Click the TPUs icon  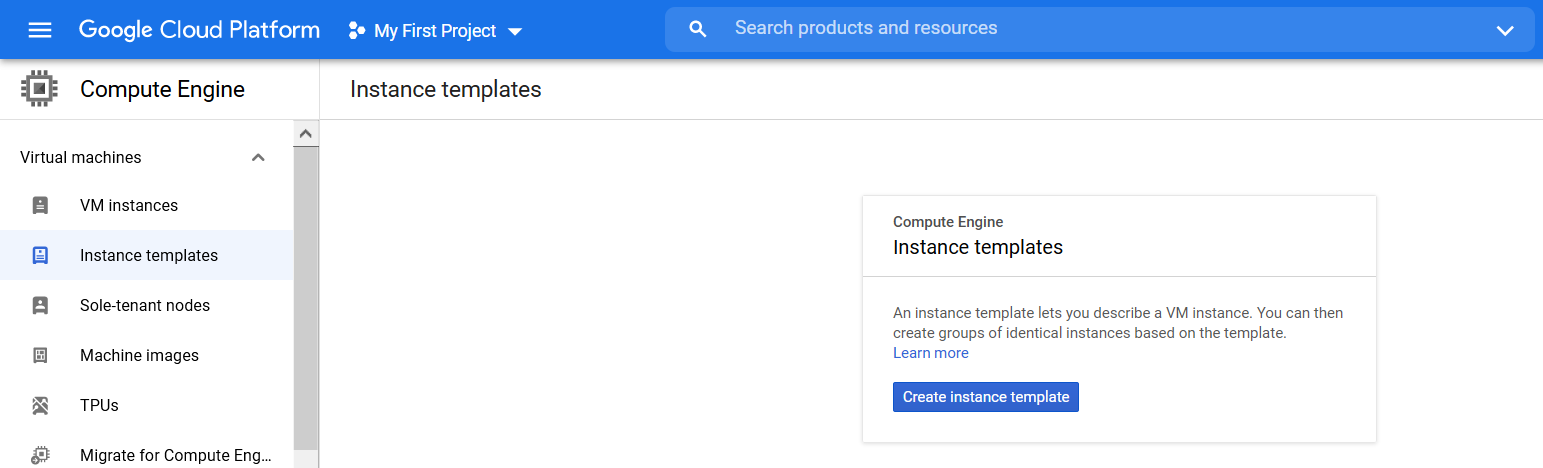(x=40, y=406)
